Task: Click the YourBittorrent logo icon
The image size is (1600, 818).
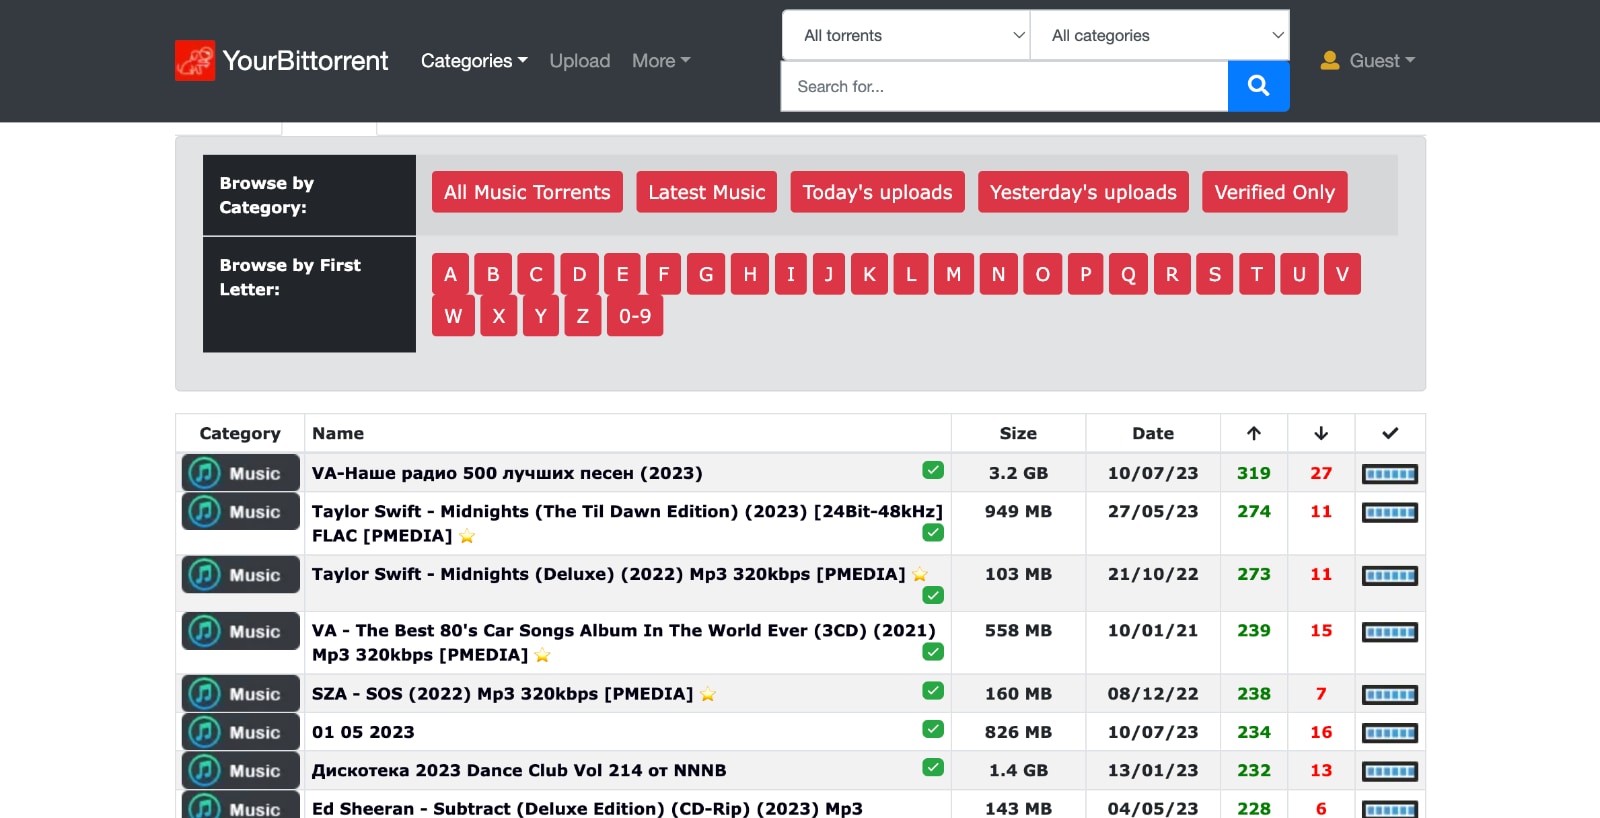Action: (x=195, y=60)
